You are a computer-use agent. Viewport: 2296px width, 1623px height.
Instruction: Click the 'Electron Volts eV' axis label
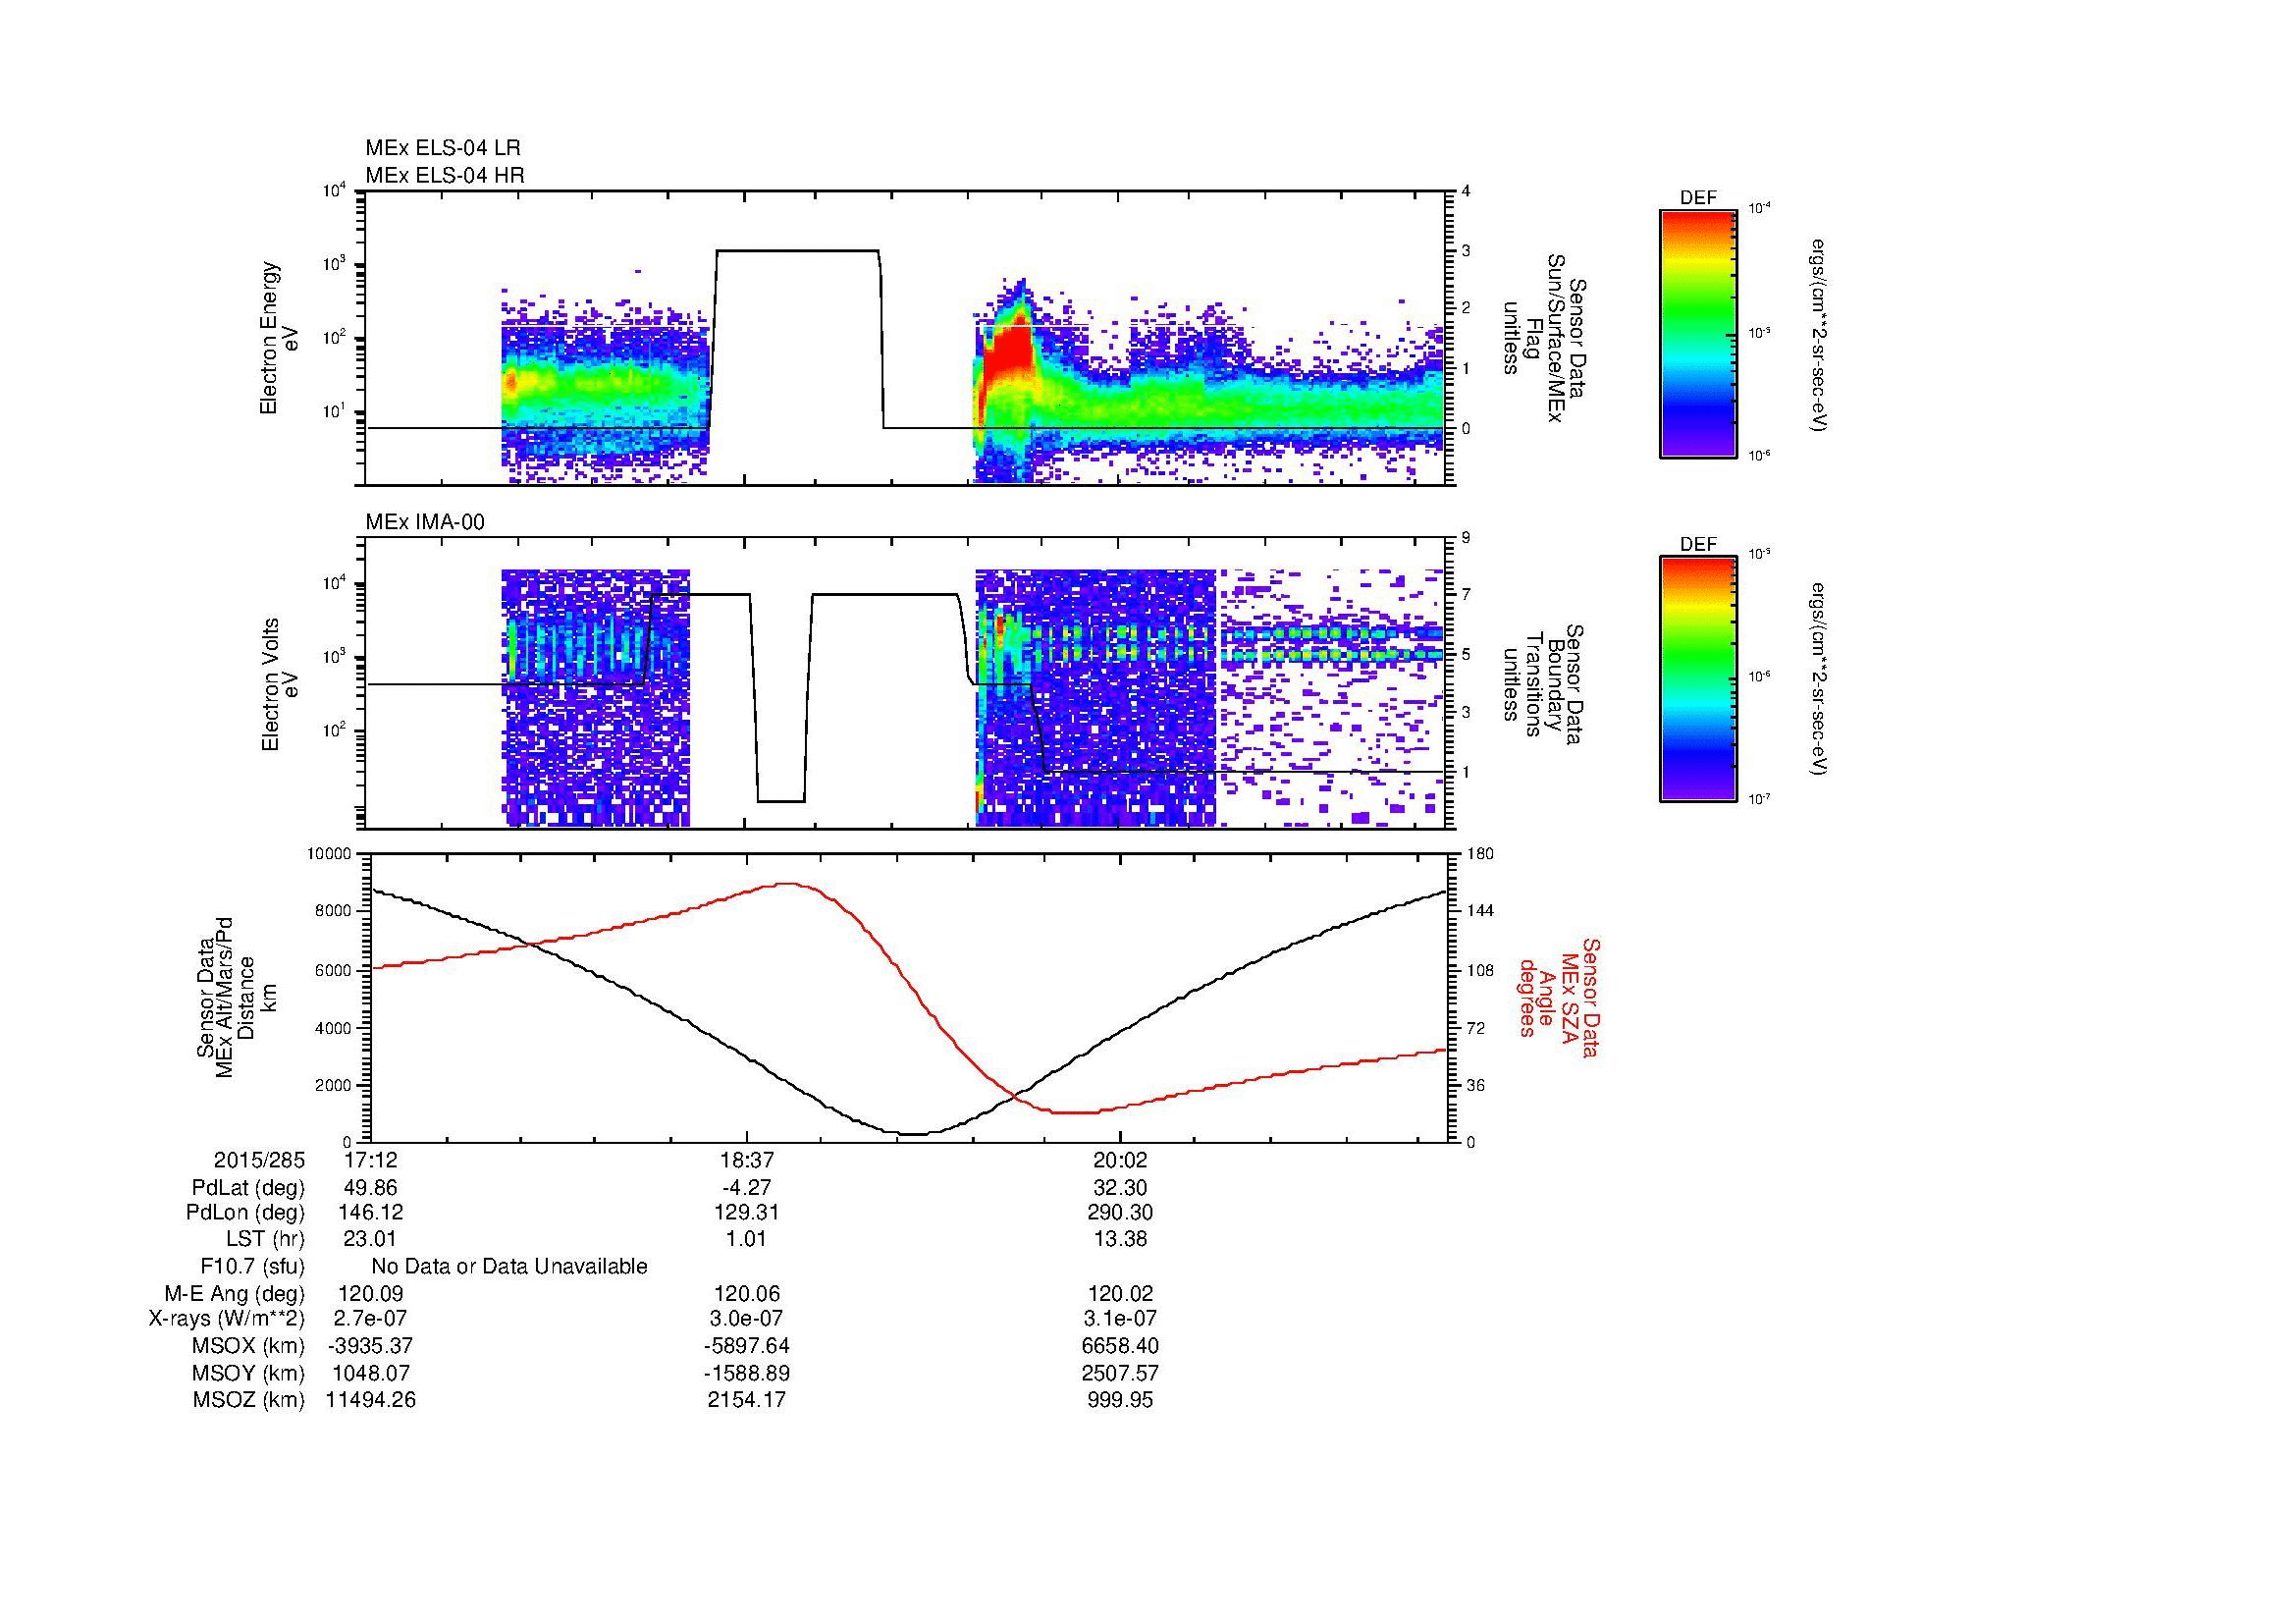click(280, 684)
